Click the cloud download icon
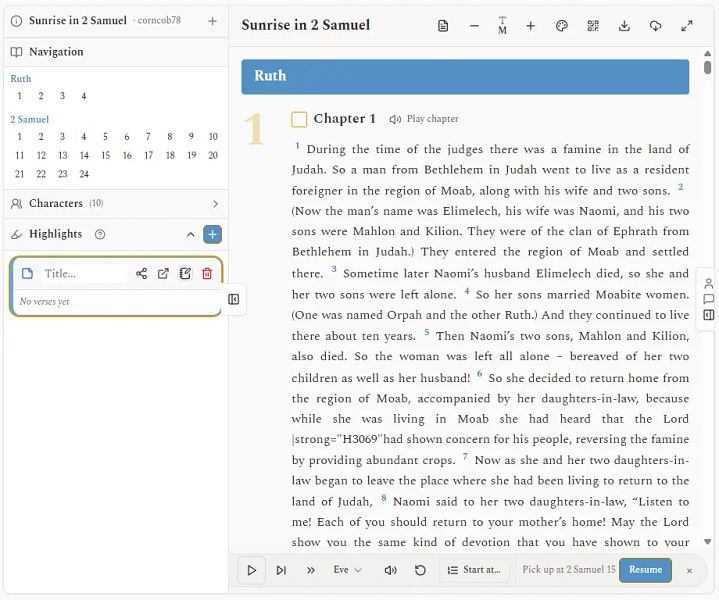 click(655, 26)
